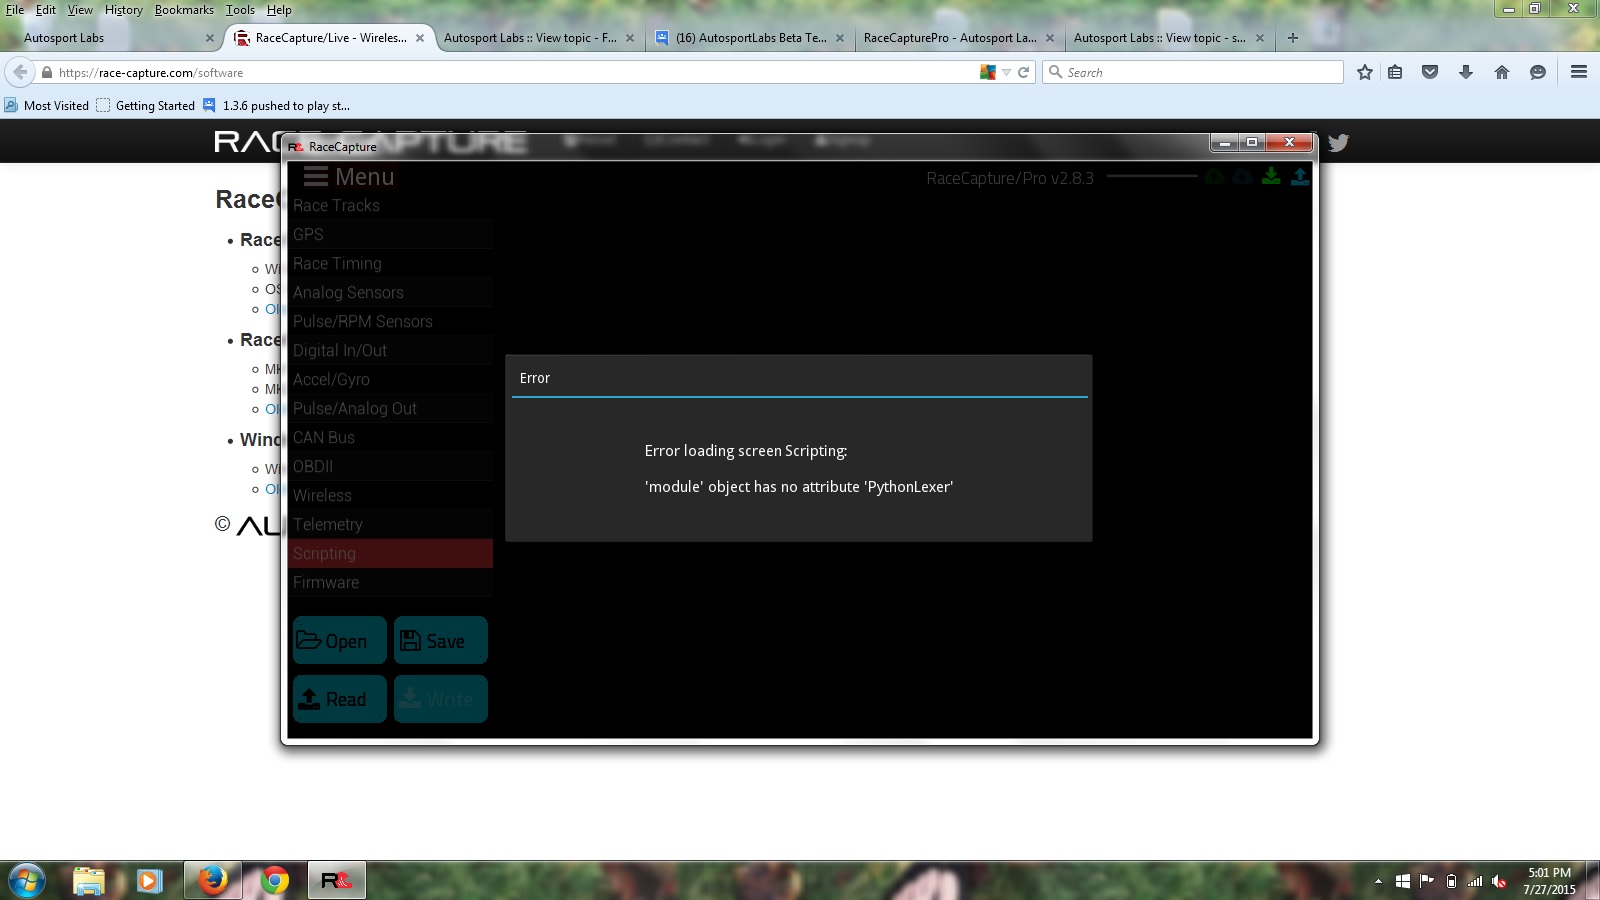Screen dimensions: 1600x900
Task: Go to Firefox home page icon
Action: 1502,72
